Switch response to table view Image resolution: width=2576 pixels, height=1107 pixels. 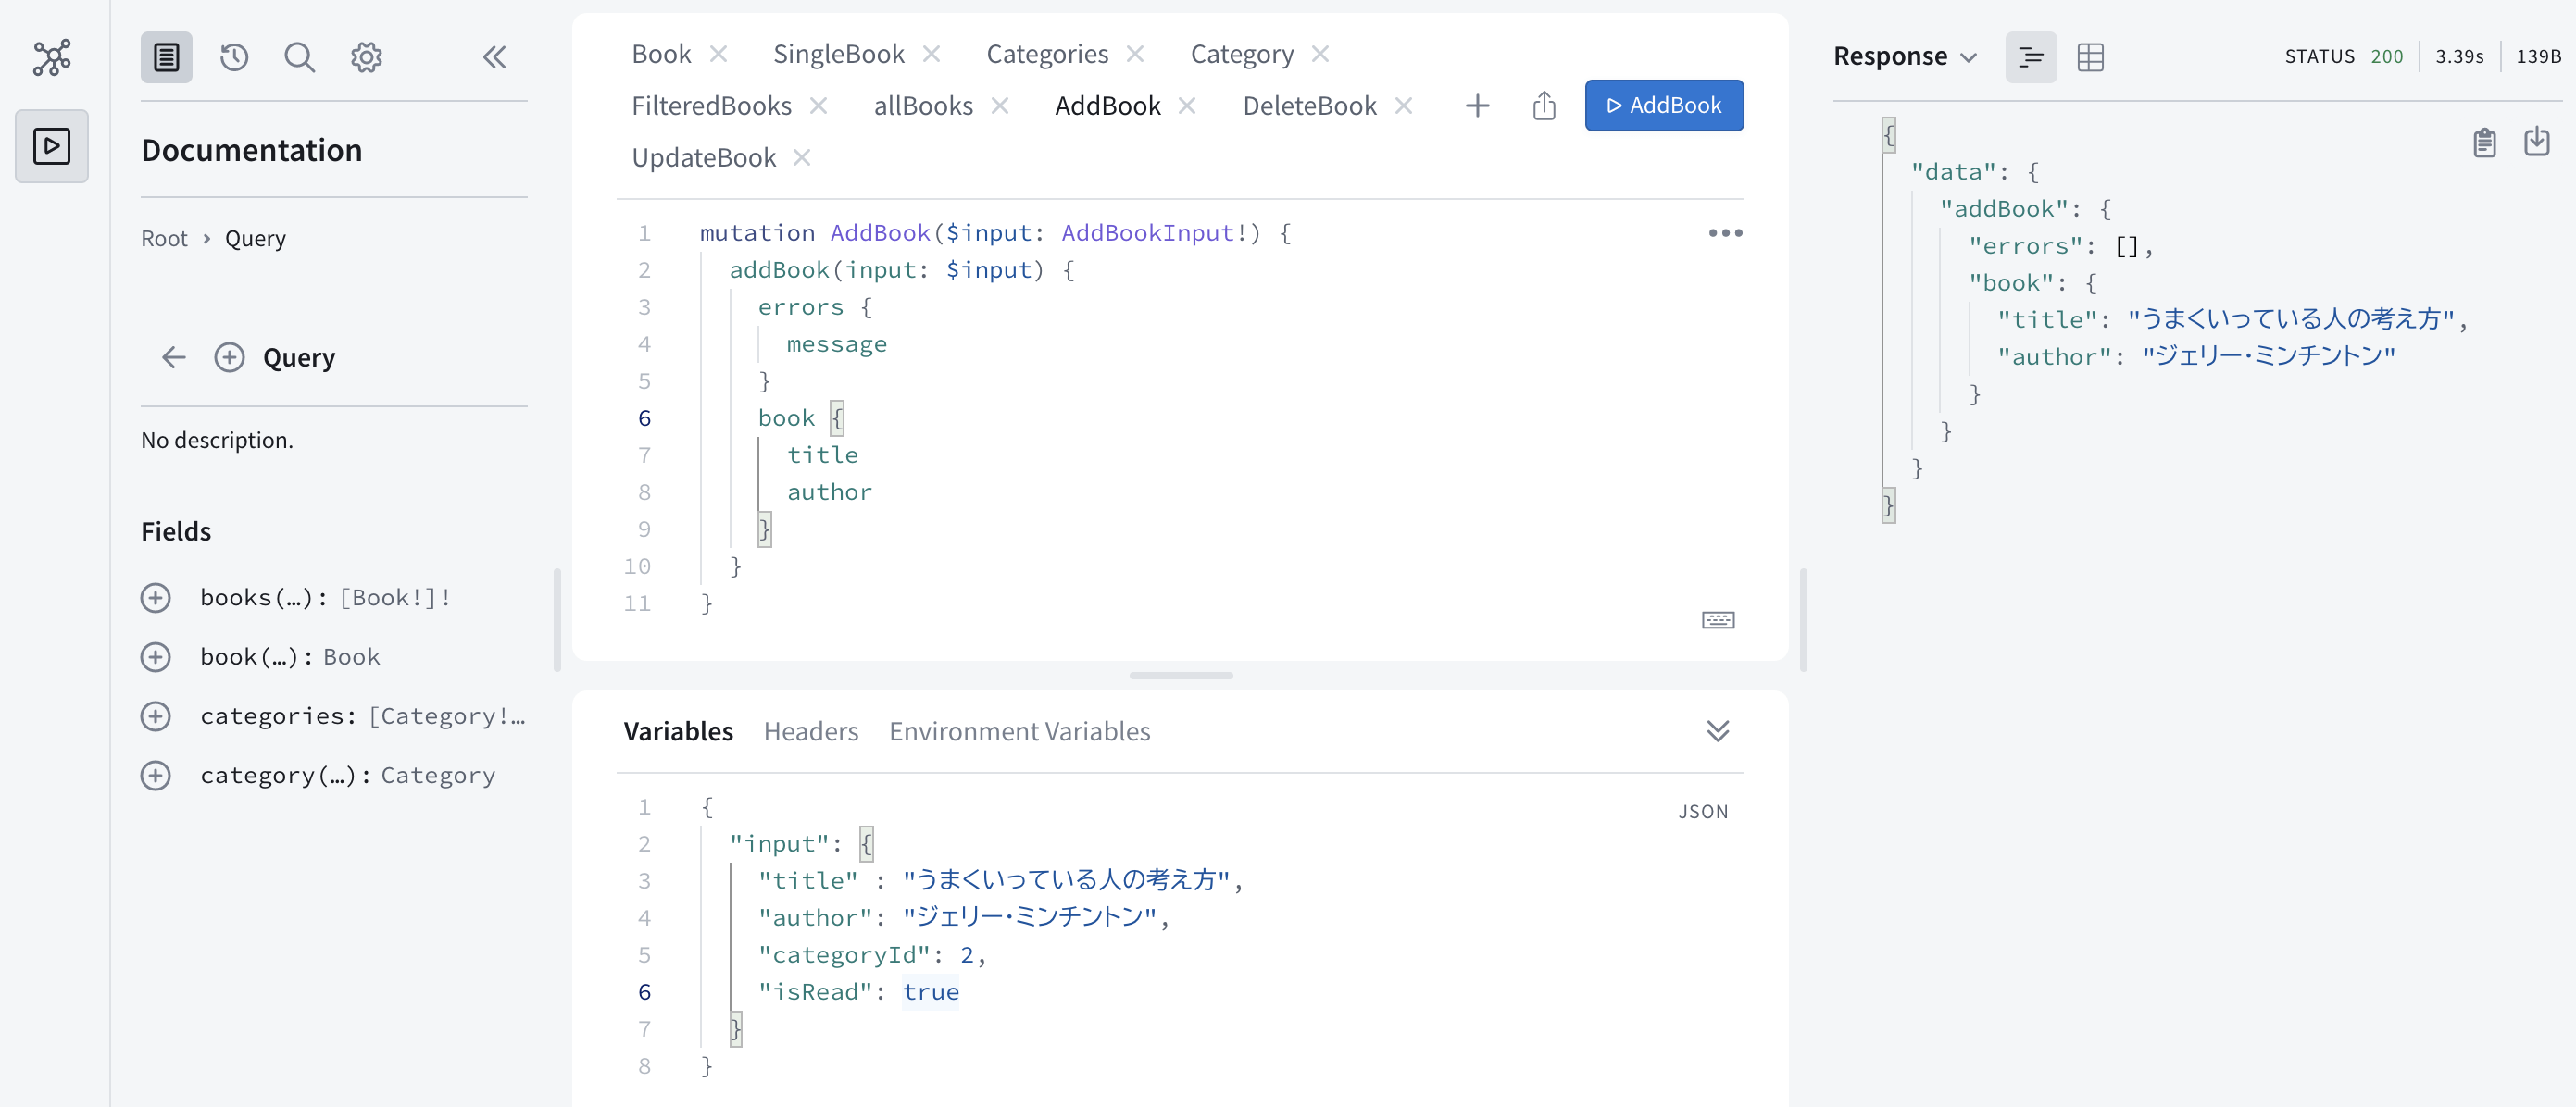(2090, 57)
